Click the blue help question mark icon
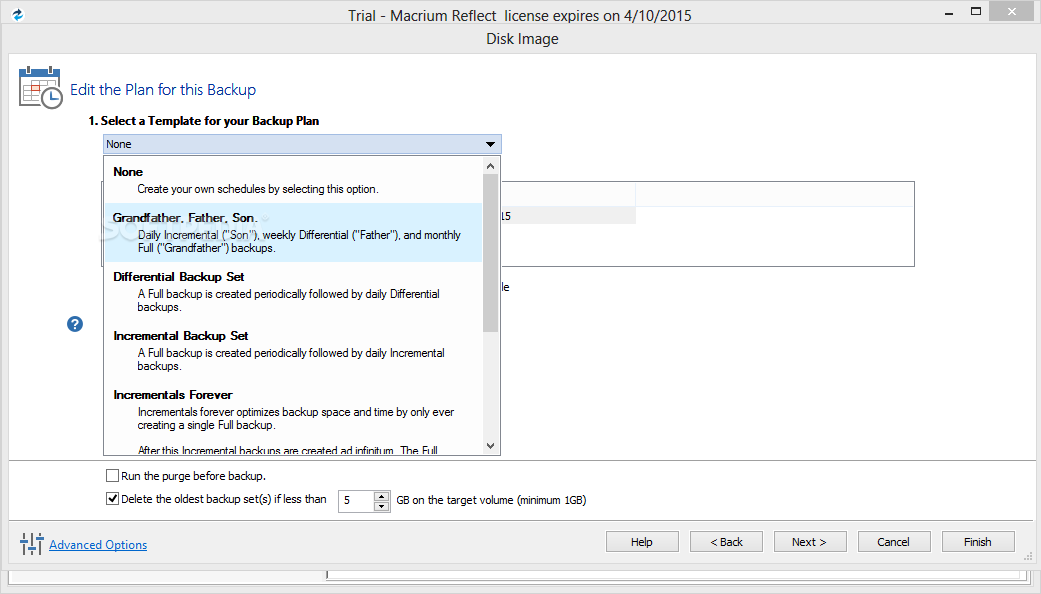Screen dimensions: 1041x594 [x=75, y=324]
